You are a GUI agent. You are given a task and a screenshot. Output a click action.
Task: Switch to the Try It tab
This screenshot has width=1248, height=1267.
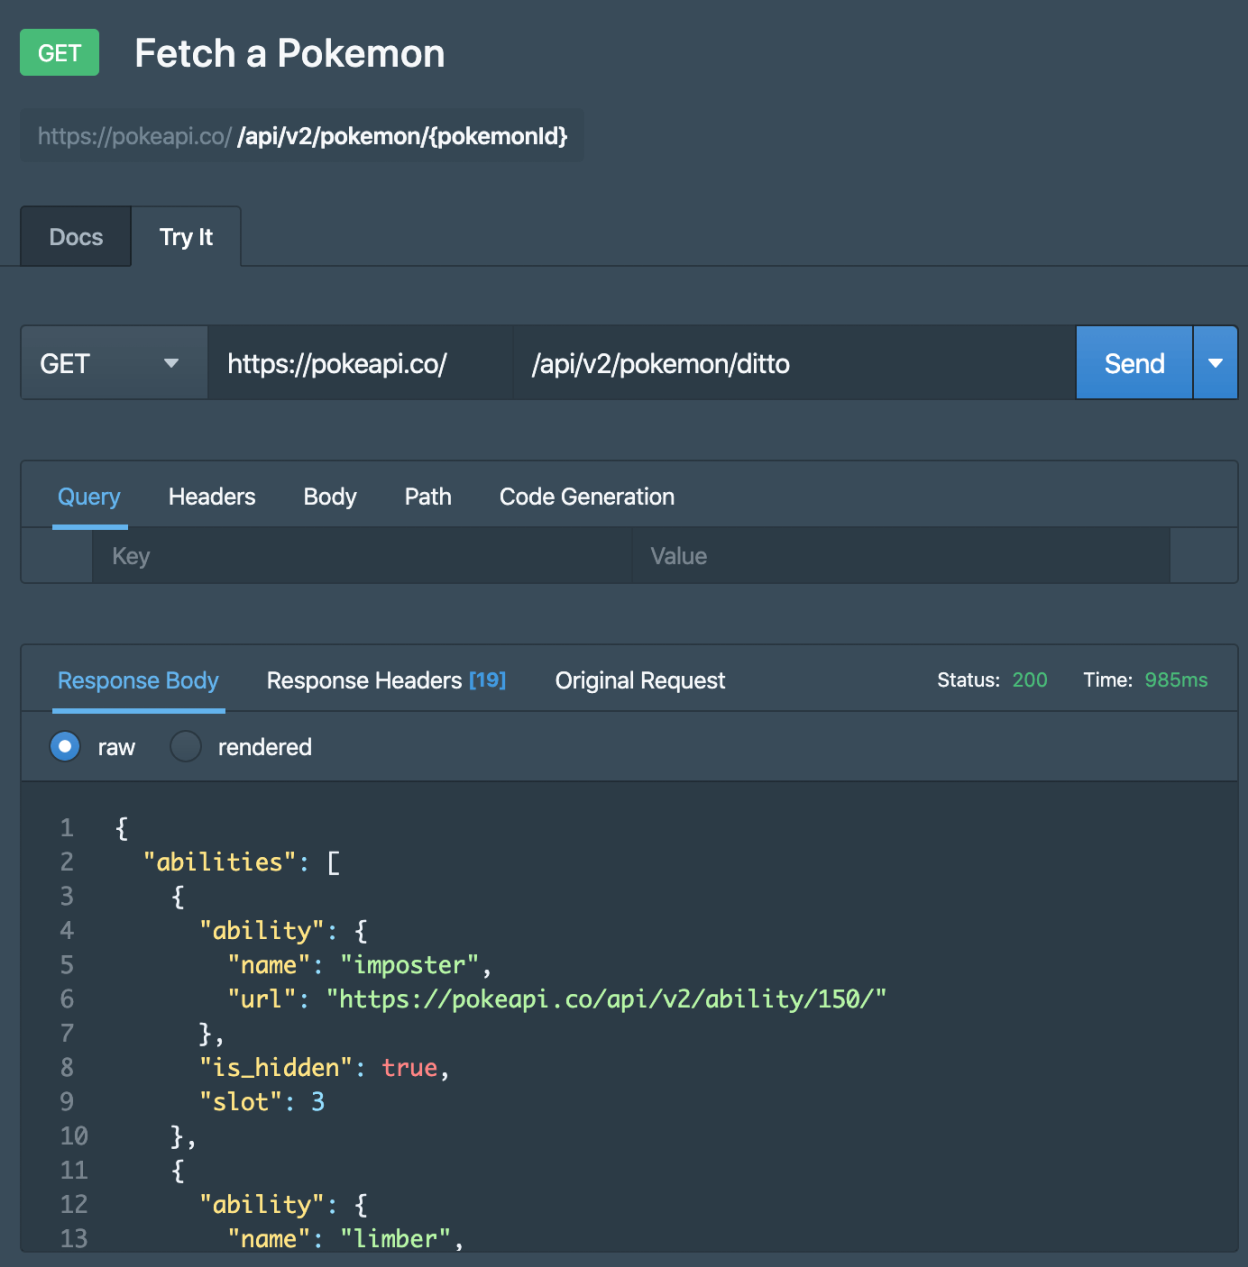point(186,237)
